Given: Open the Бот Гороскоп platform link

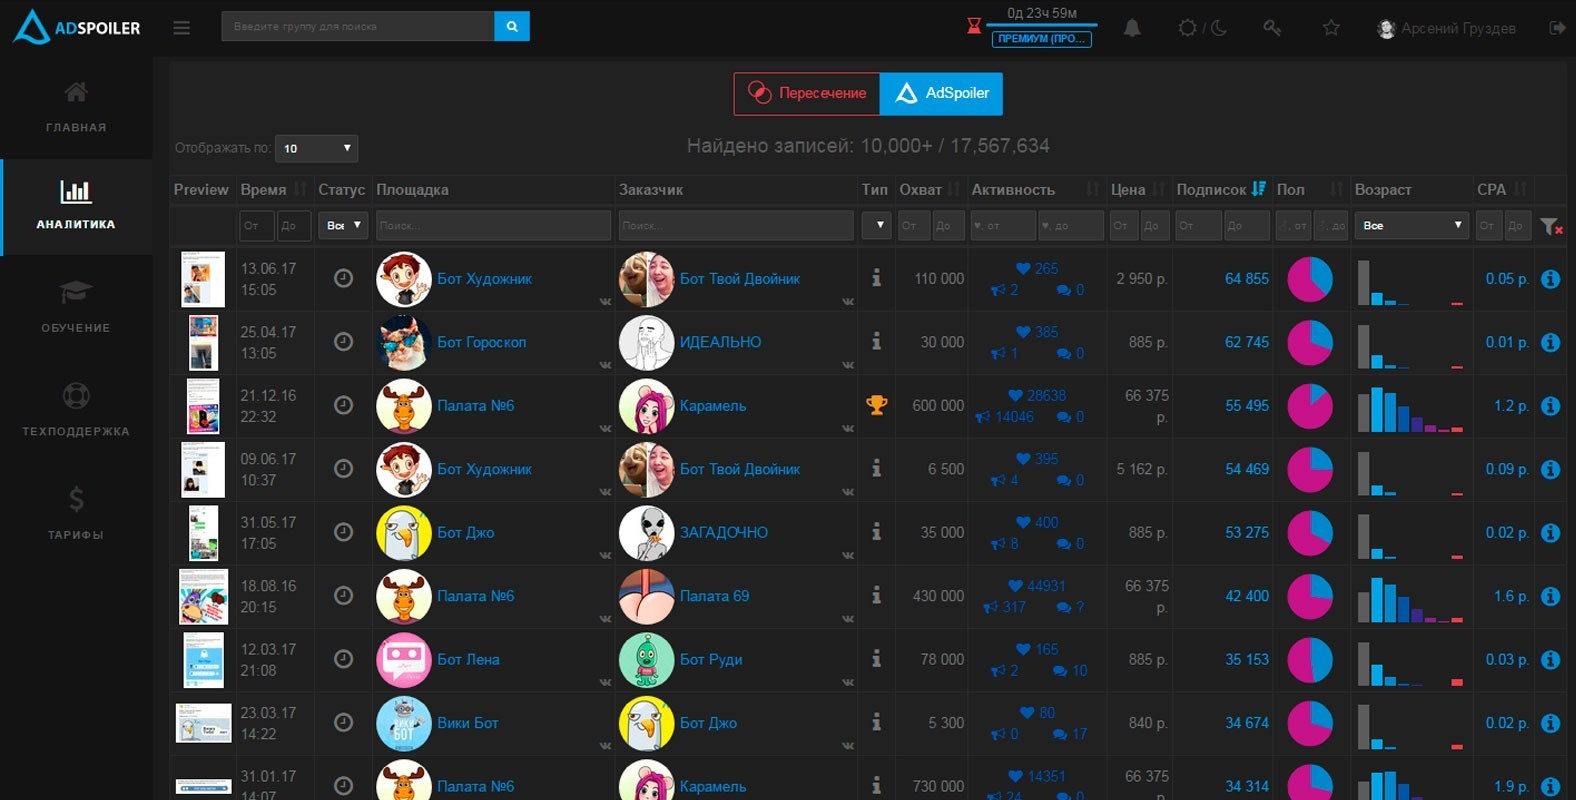Looking at the screenshot, I should tap(481, 342).
